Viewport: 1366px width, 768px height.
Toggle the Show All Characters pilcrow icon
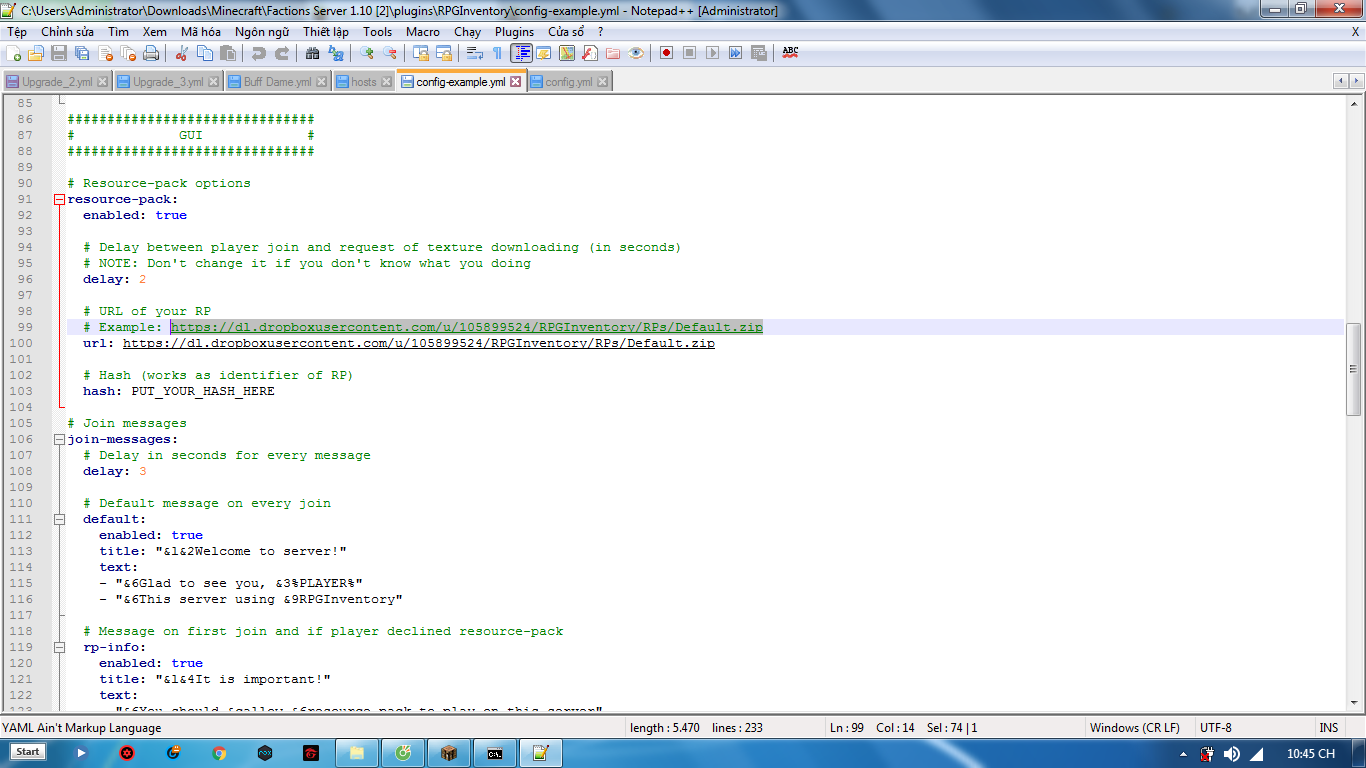497,53
